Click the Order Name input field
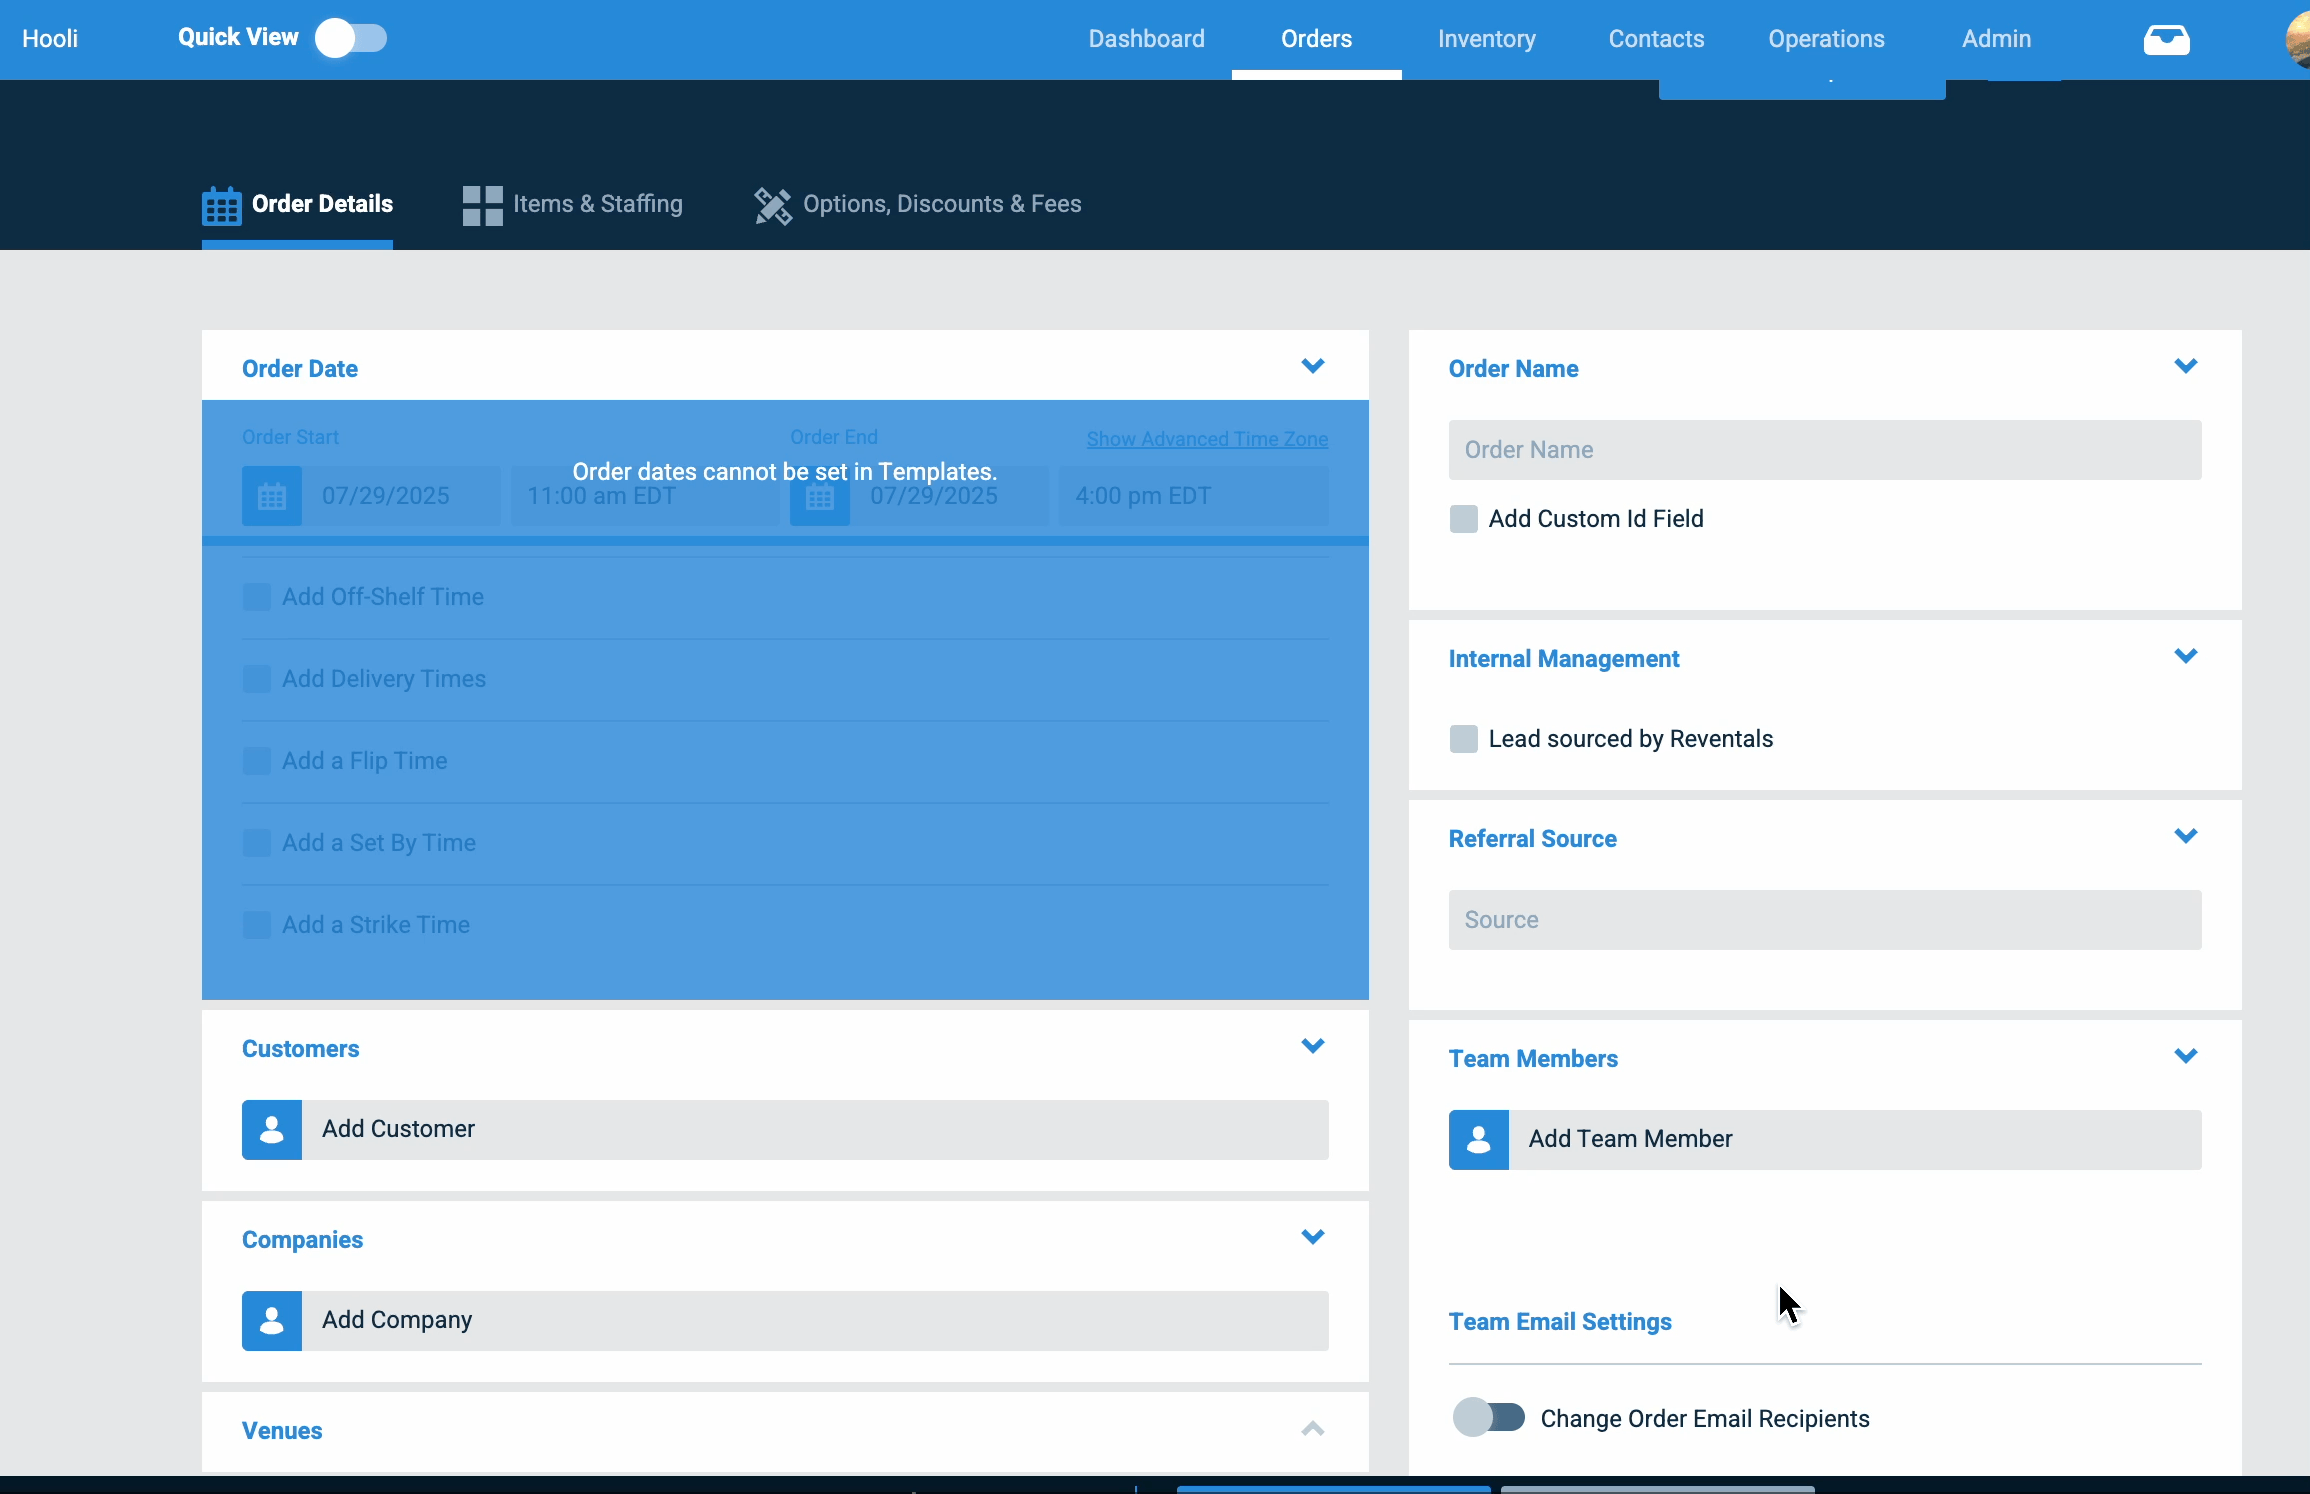The height and width of the screenshot is (1494, 2310). [1825, 450]
